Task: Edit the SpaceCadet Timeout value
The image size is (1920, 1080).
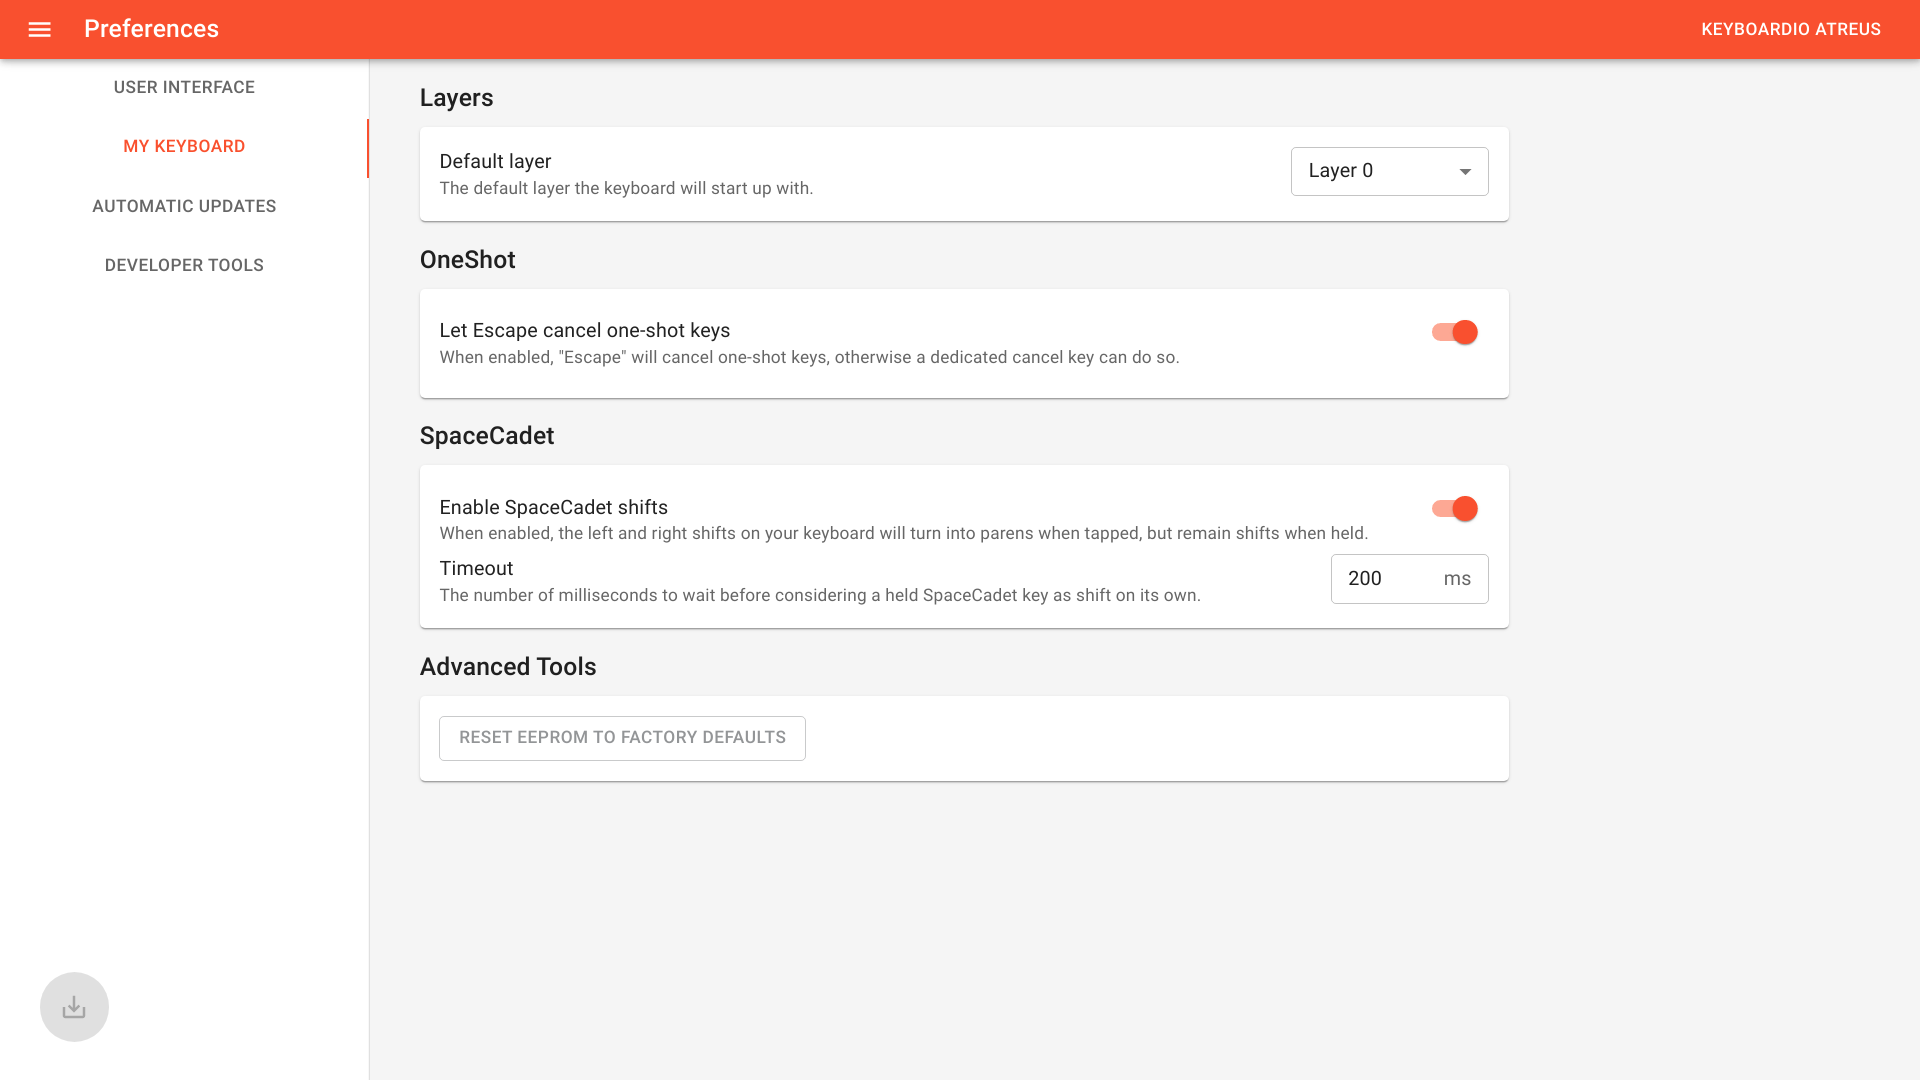Action: [1385, 578]
